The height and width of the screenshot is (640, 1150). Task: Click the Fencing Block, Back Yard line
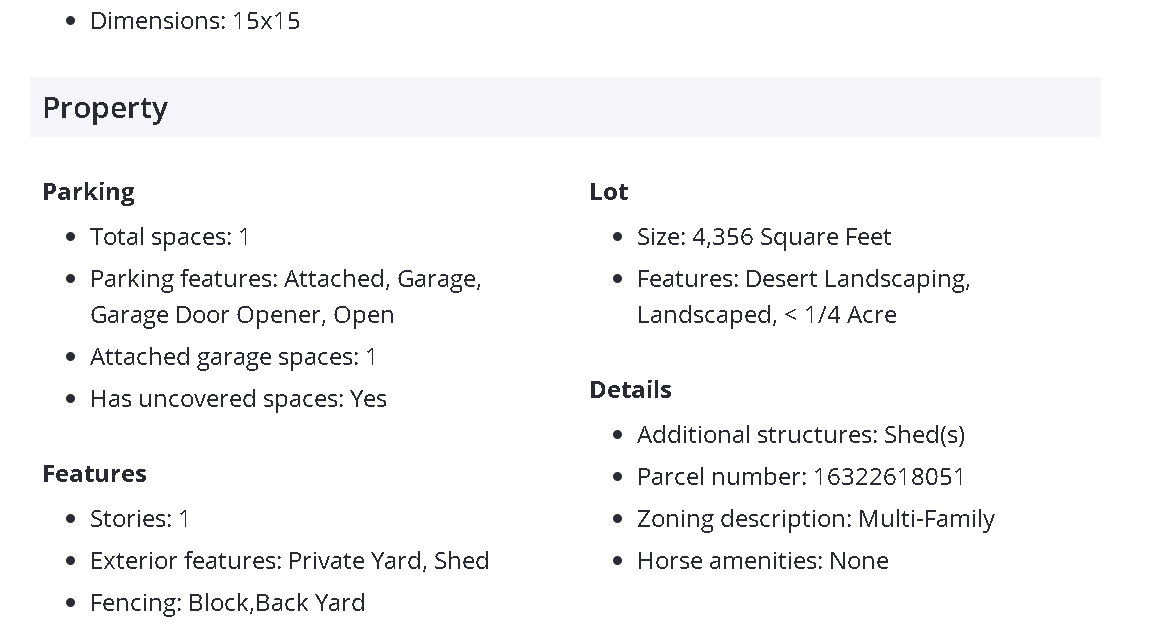pyautogui.click(x=227, y=603)
